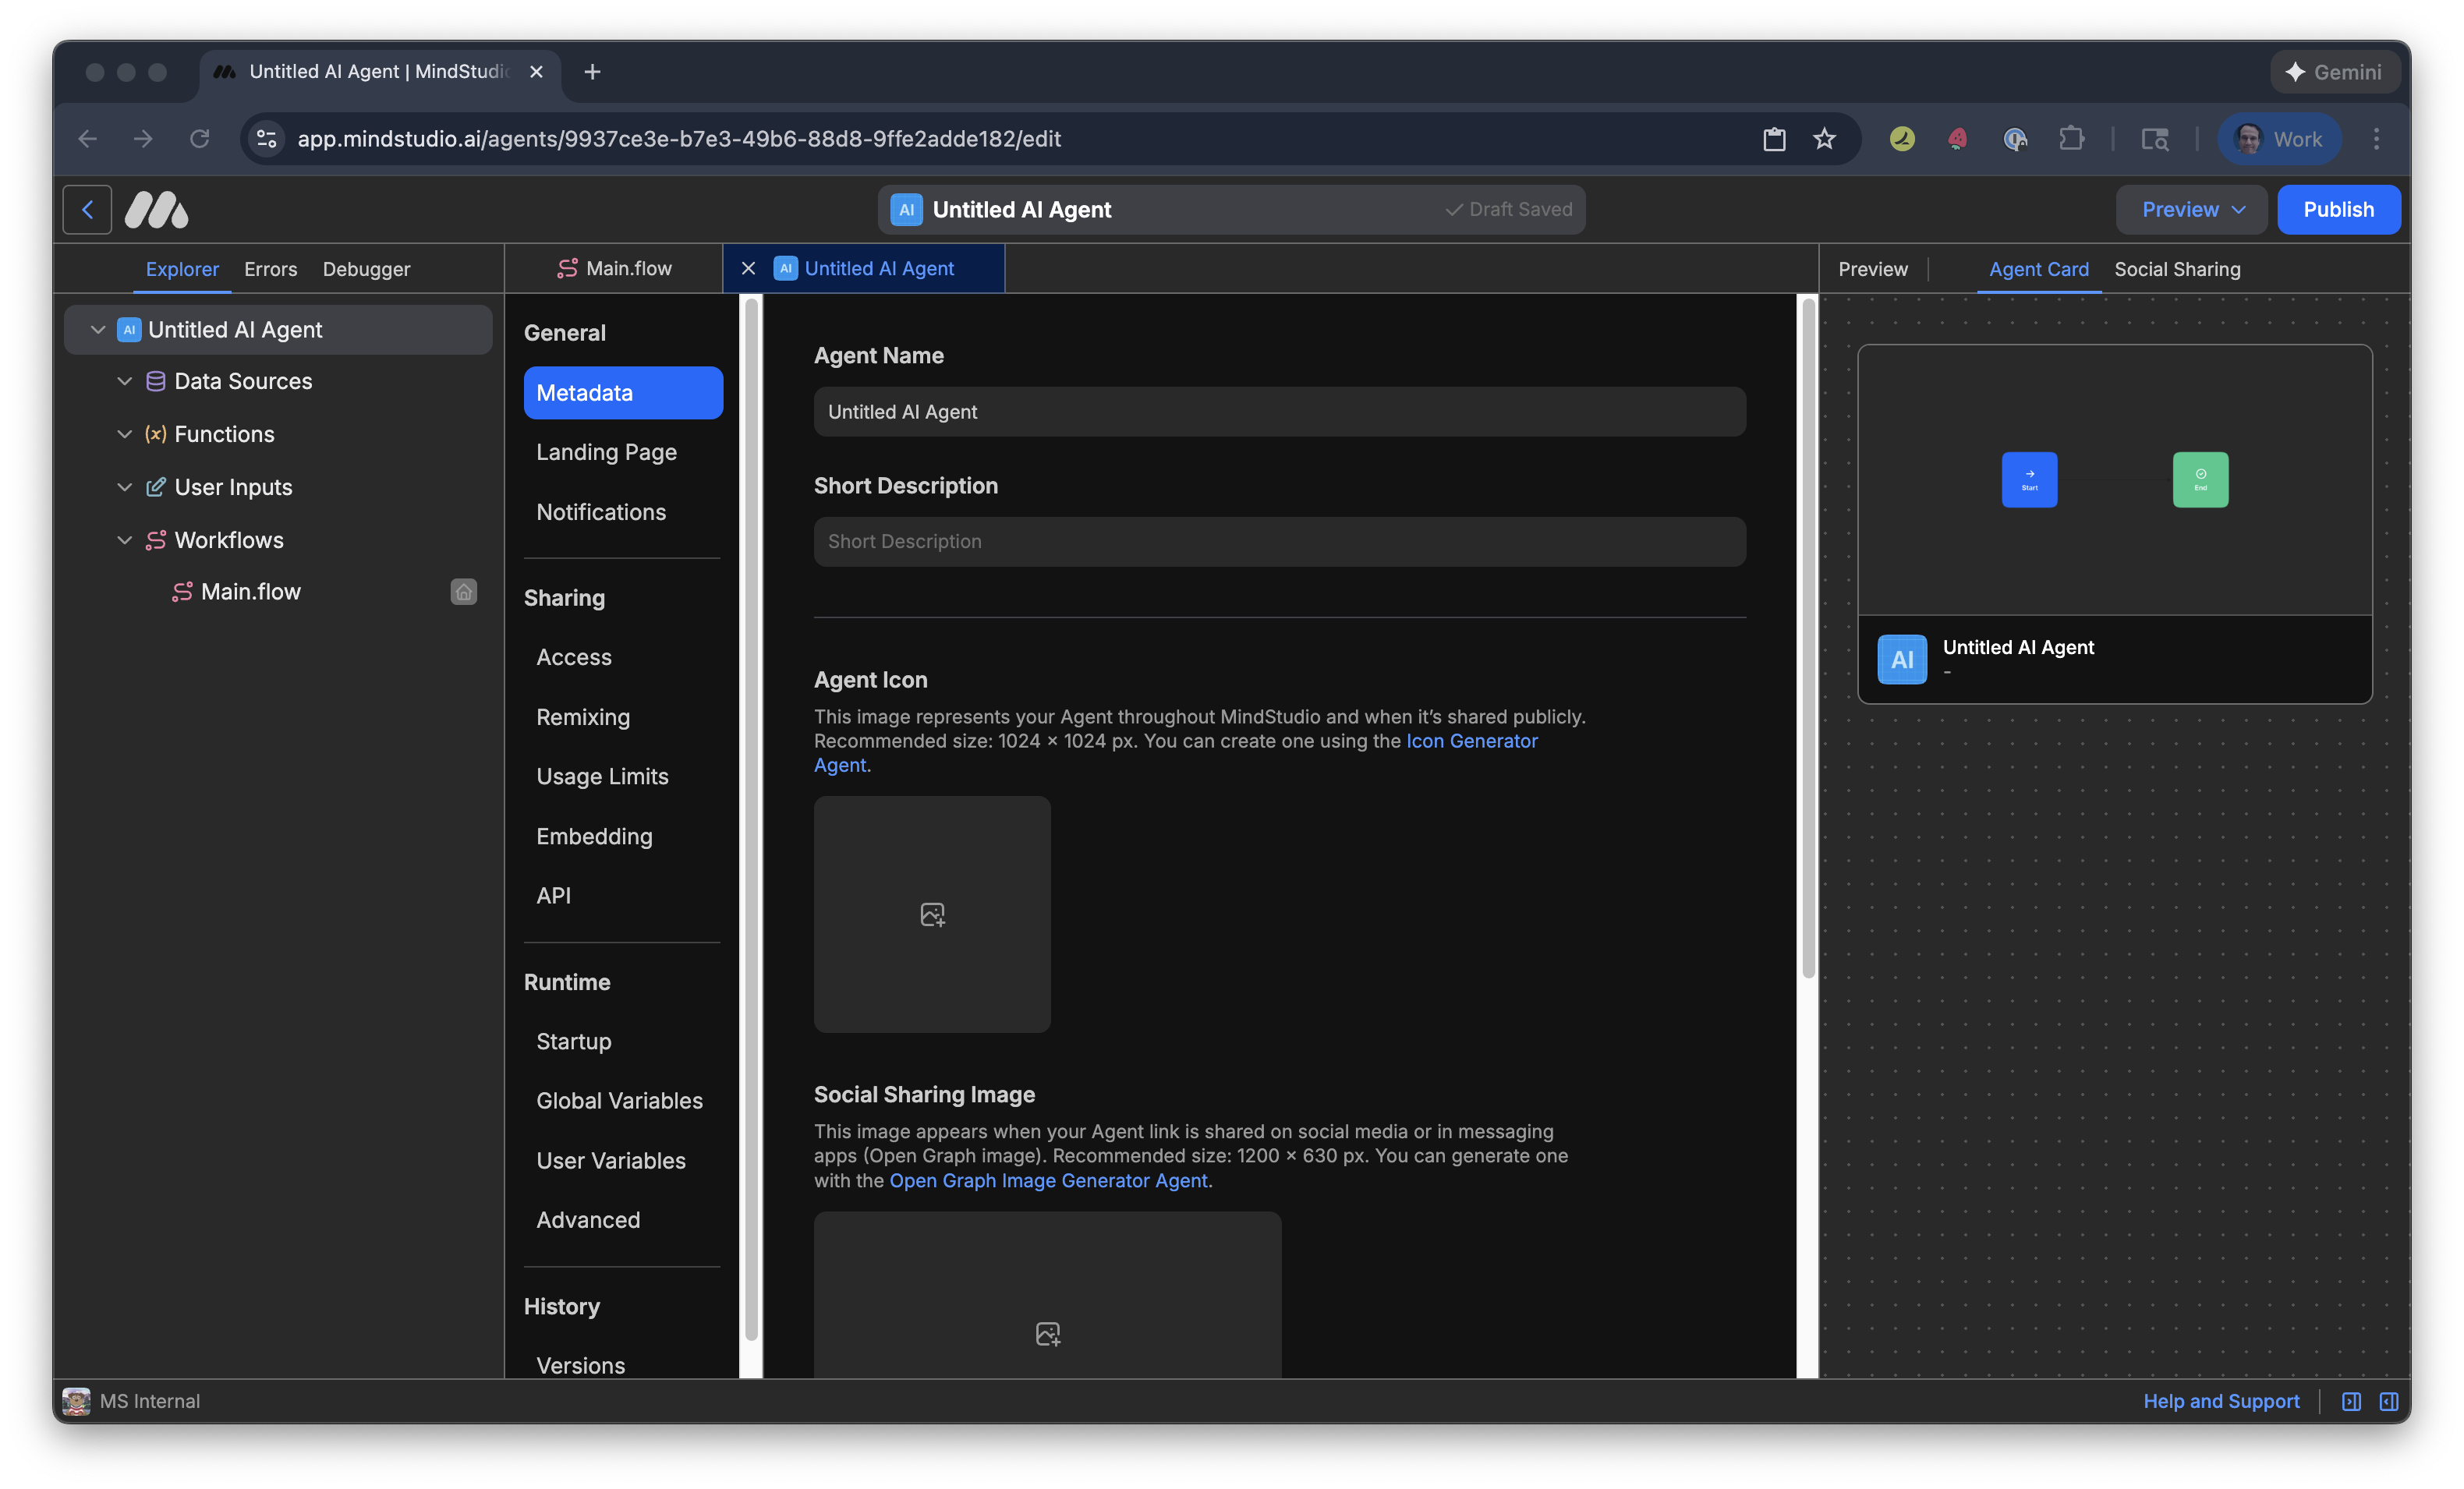Viewport: 2464px width, 1489px height.
Task: Toggle the bookmark star in the address bar
Action: click(x=1825, y=139)
